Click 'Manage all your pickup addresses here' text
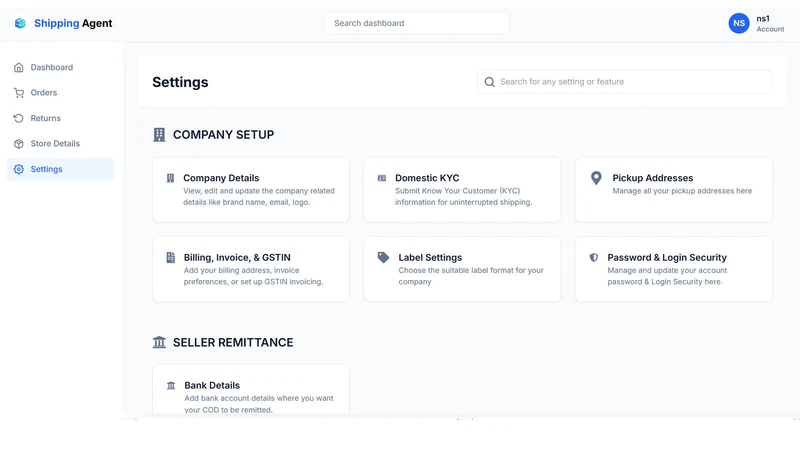This screenshot has width=800, height=450. [x=682, y=191]
